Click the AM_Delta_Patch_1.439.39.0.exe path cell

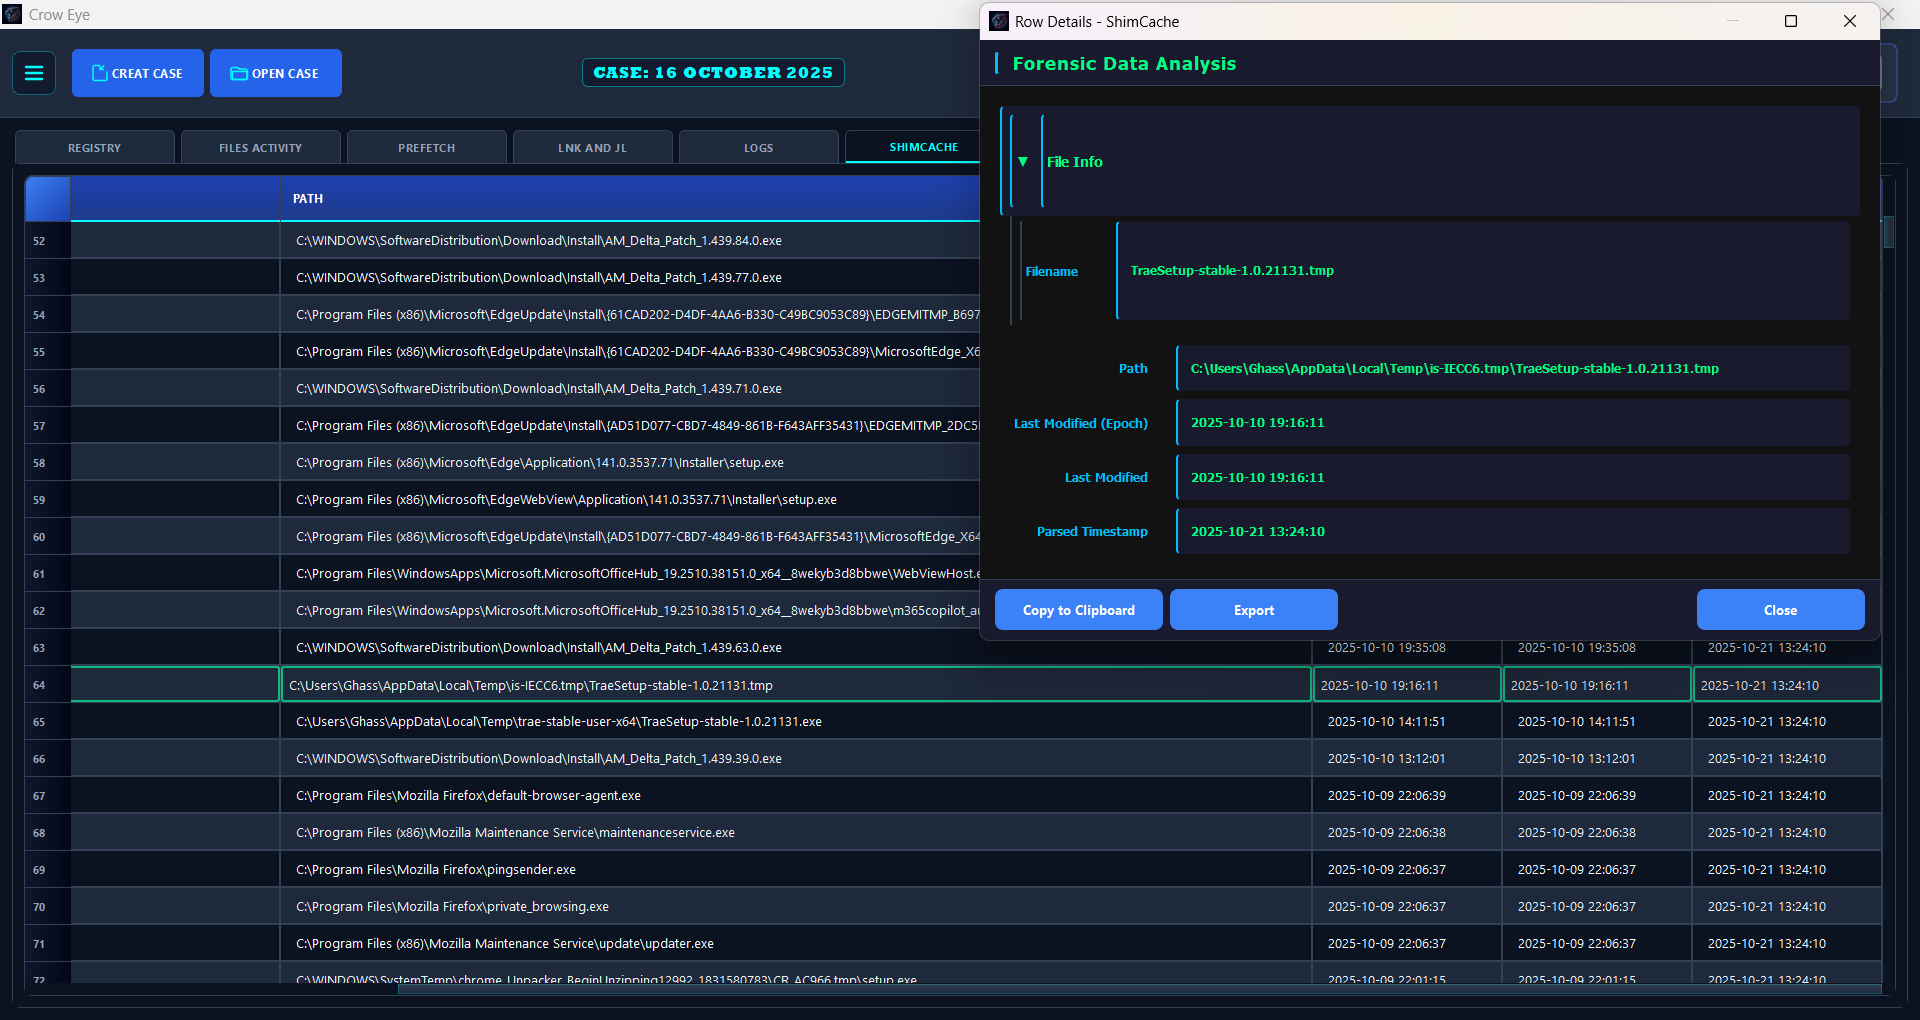tap(796, 759)
